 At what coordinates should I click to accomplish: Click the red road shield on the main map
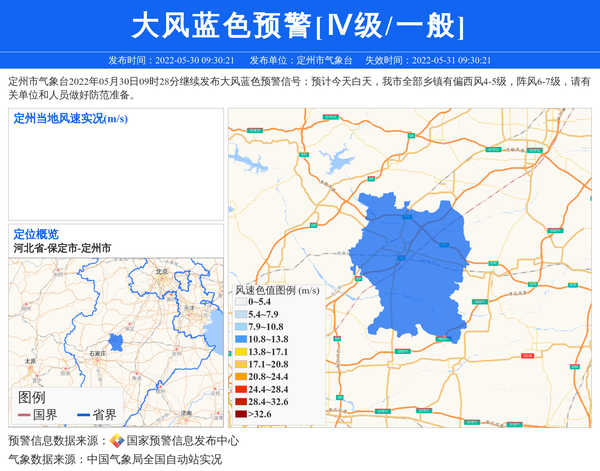pyautogui.click(x=527, y=356)
